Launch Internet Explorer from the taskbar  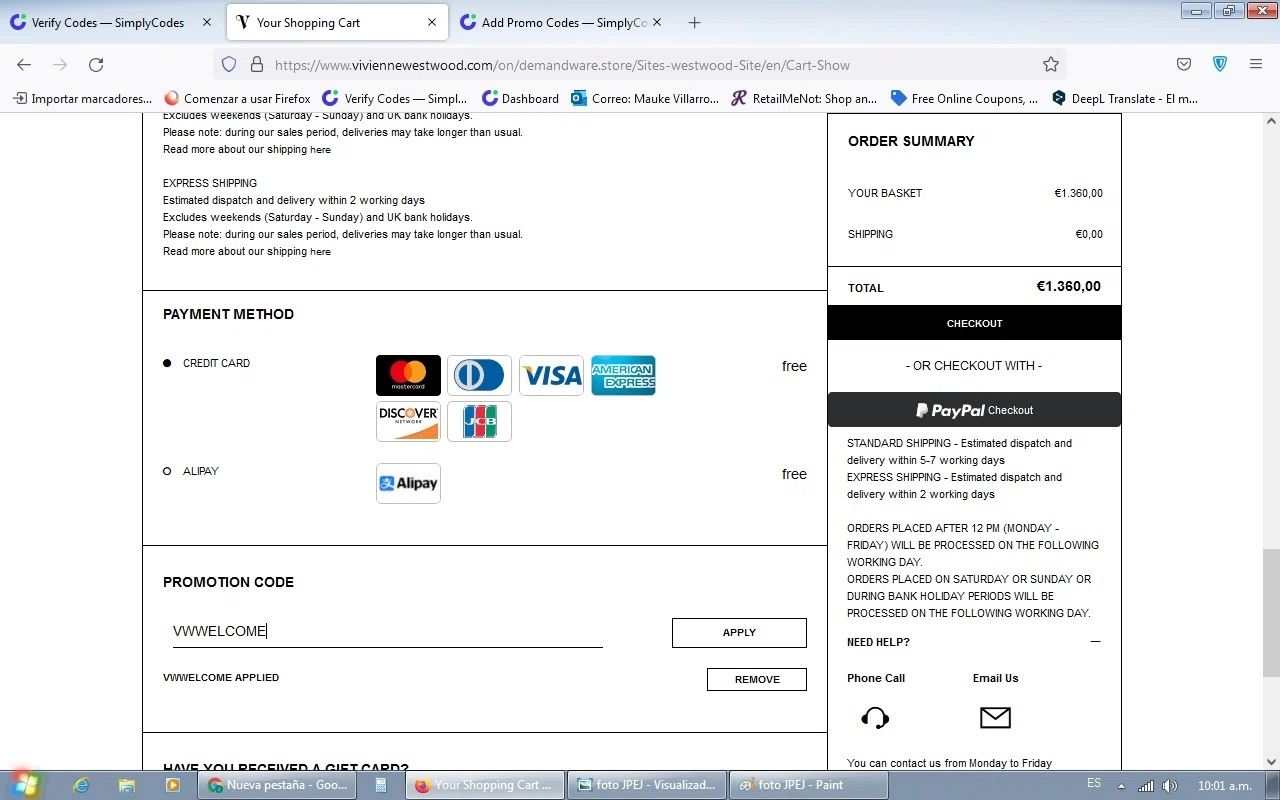click(81, 785)
